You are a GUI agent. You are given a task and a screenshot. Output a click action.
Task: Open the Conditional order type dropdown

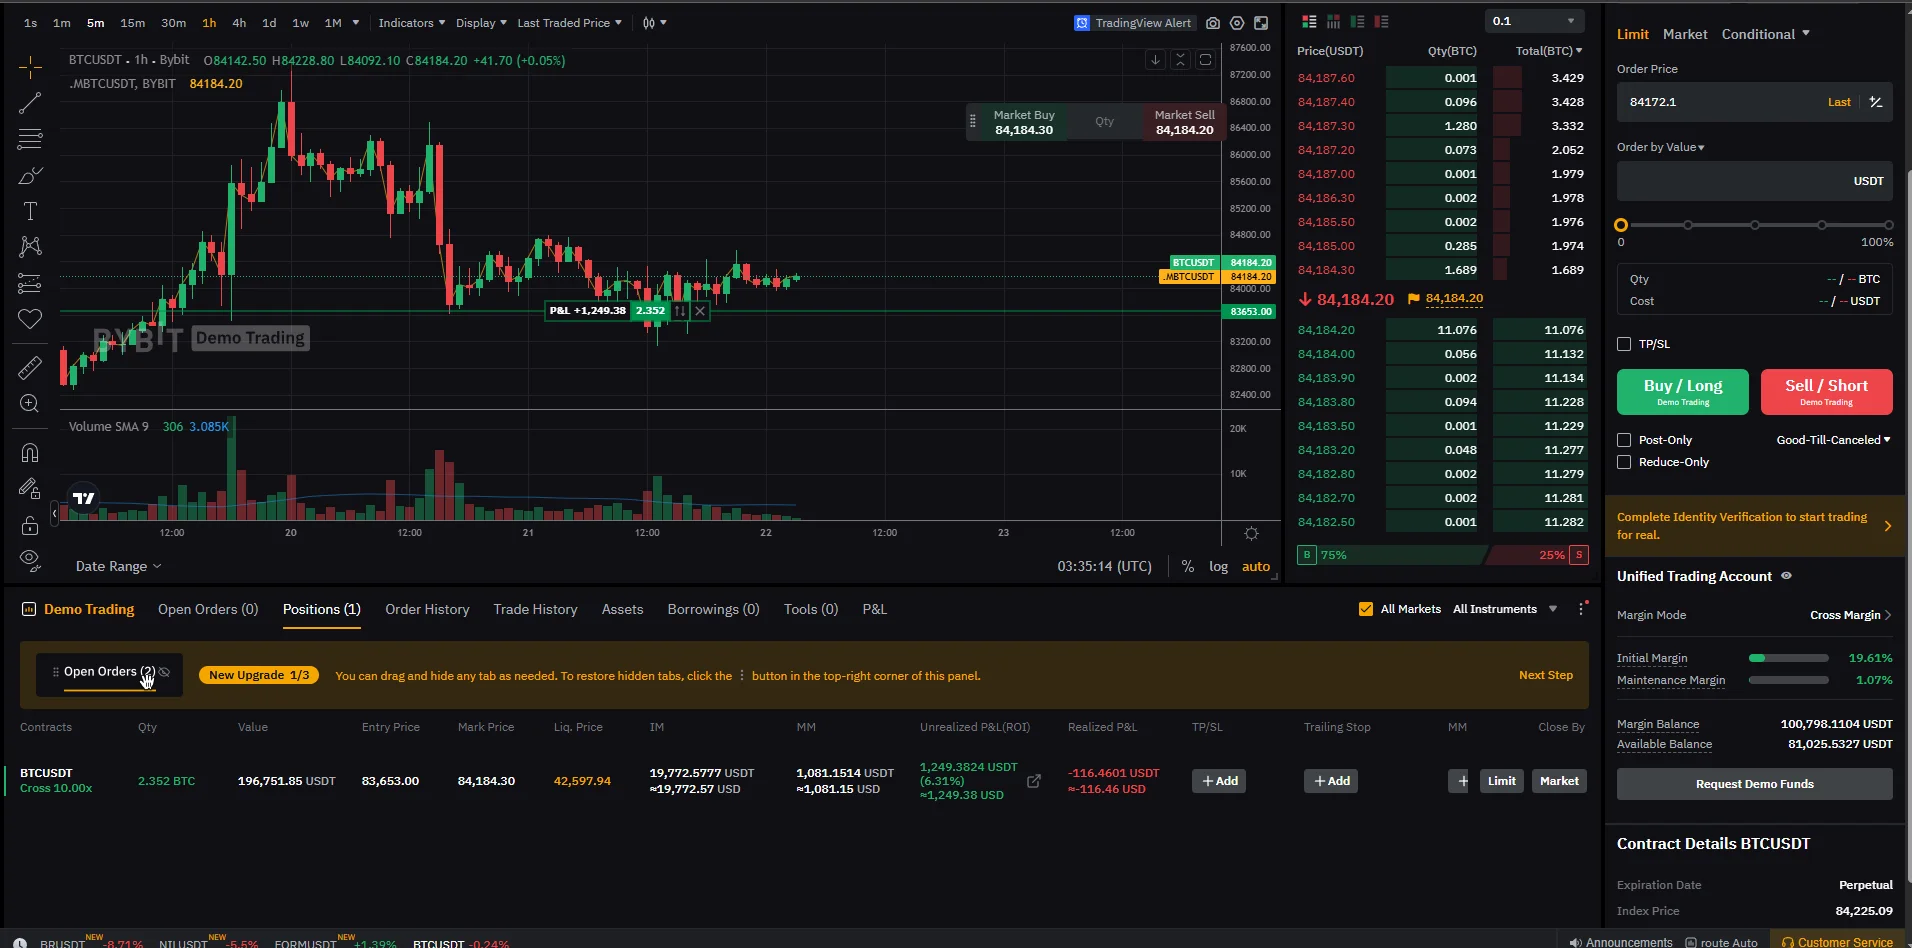[1765, 34]
